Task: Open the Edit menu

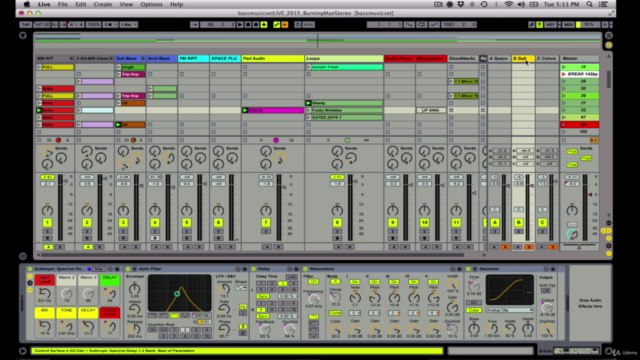Action: (80, 4)
